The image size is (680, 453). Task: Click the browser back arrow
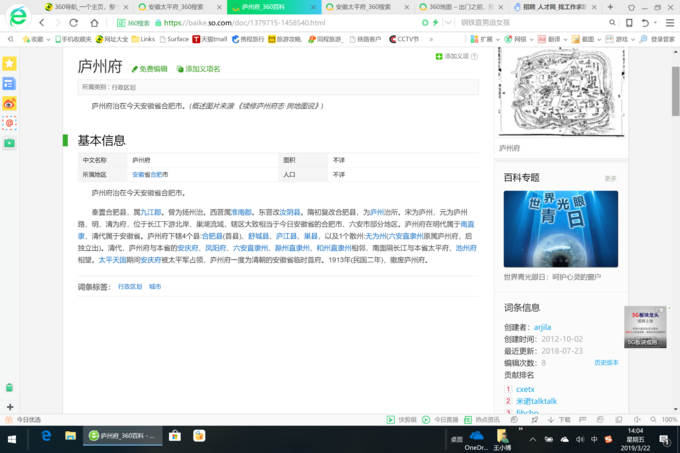(41, 22)
